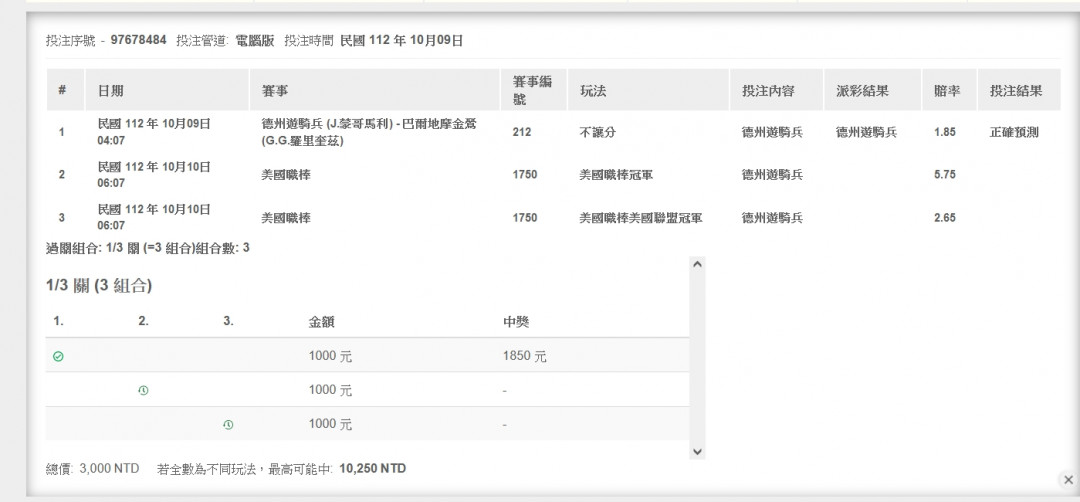Click the total price 3,000 NTD

[110, 468]
